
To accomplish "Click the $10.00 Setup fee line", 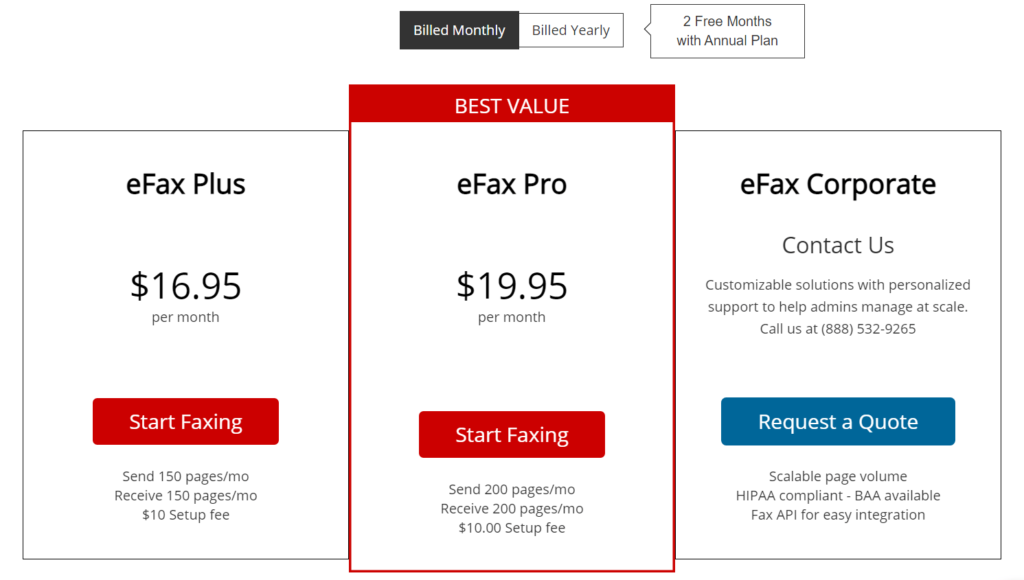I will click(511, 528).
